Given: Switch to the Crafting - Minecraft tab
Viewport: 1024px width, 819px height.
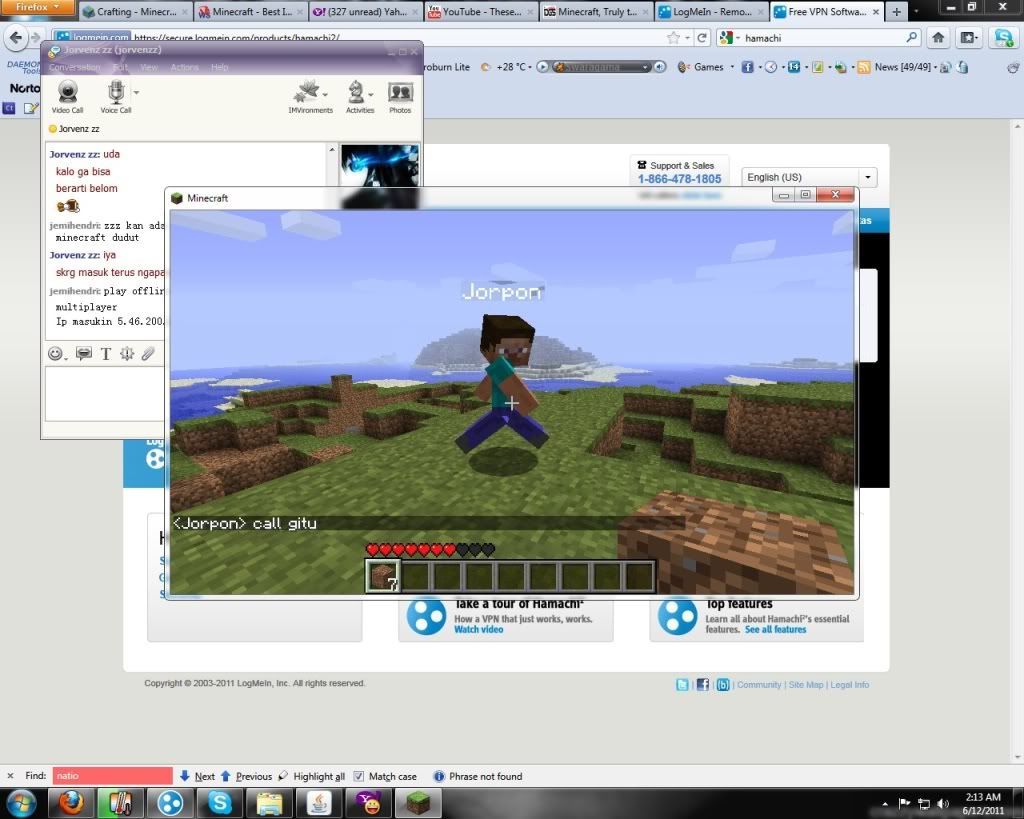Looking at the screenshot, I should pos(136,12).
